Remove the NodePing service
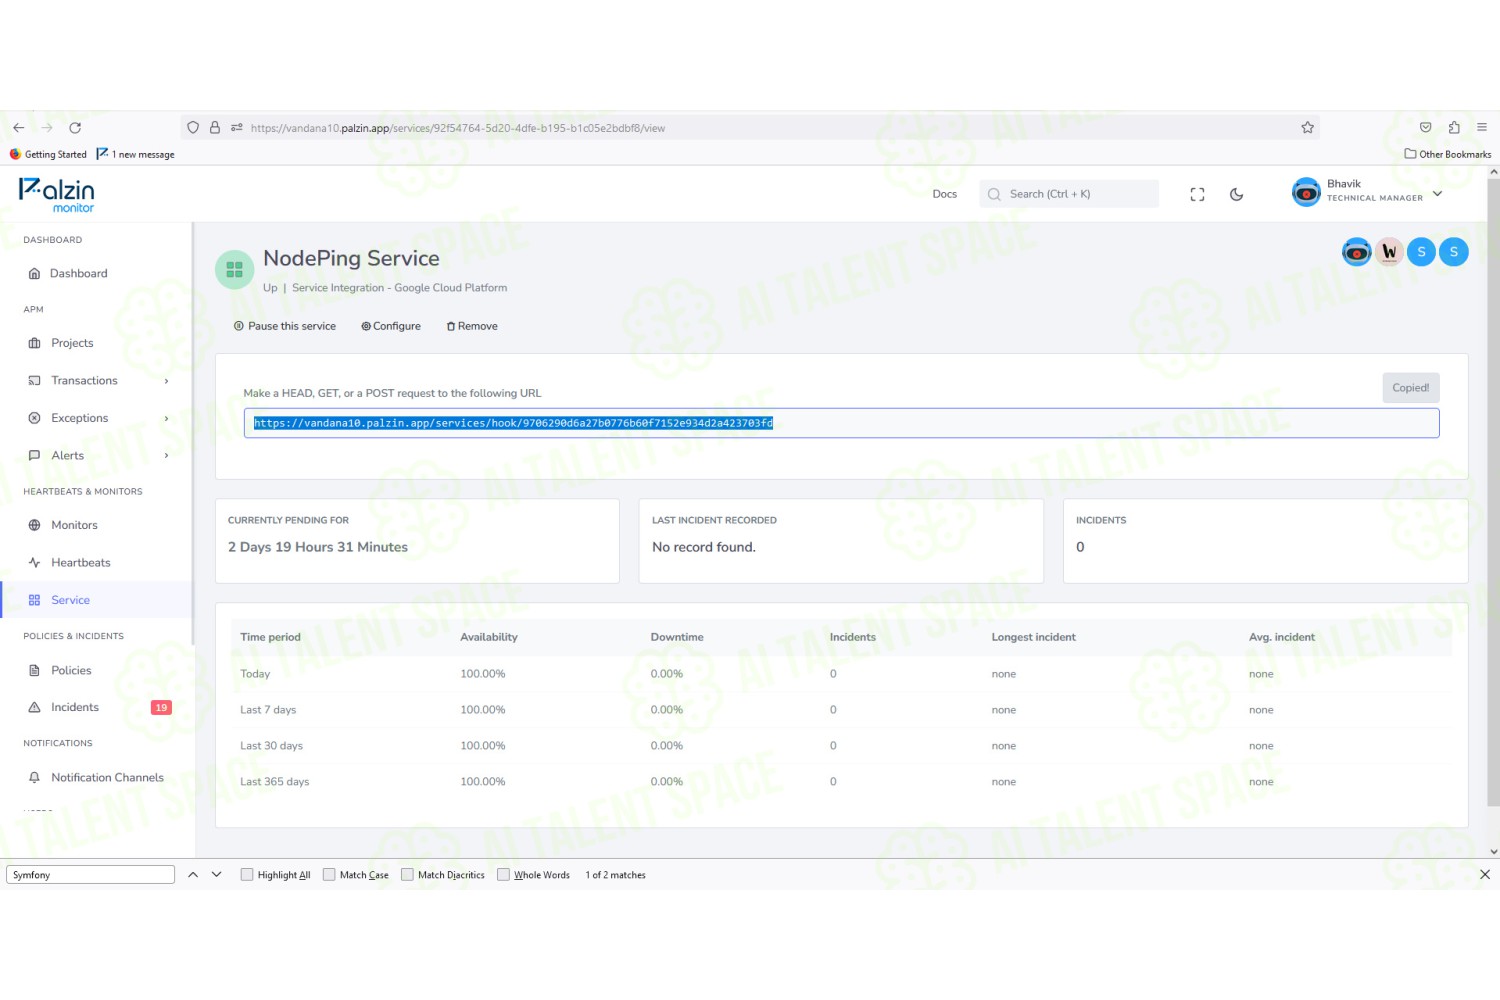Image resolution: width=1500 pixels, height=1000 pixels. pyautogui.click(x=472, y=326)
